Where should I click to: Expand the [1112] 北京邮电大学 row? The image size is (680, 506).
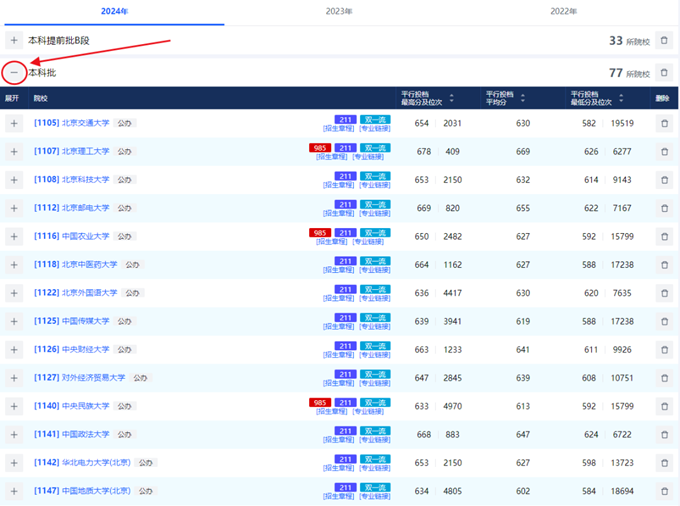pos(14,208)
